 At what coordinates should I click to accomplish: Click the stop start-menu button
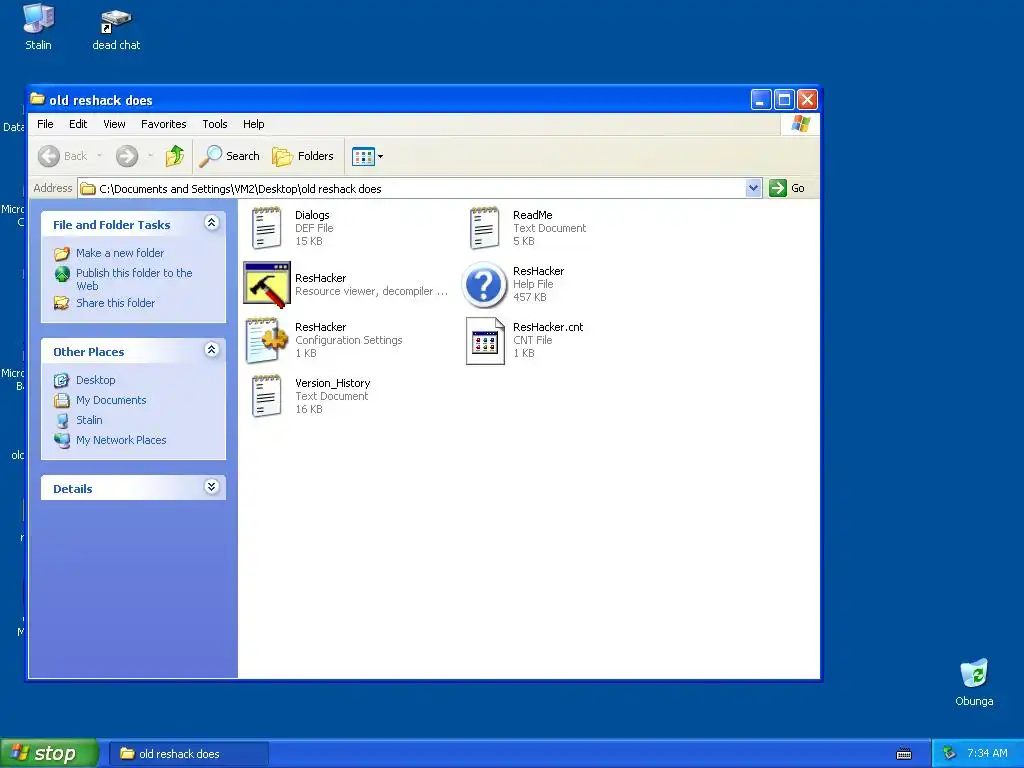(x=49, y=753)
